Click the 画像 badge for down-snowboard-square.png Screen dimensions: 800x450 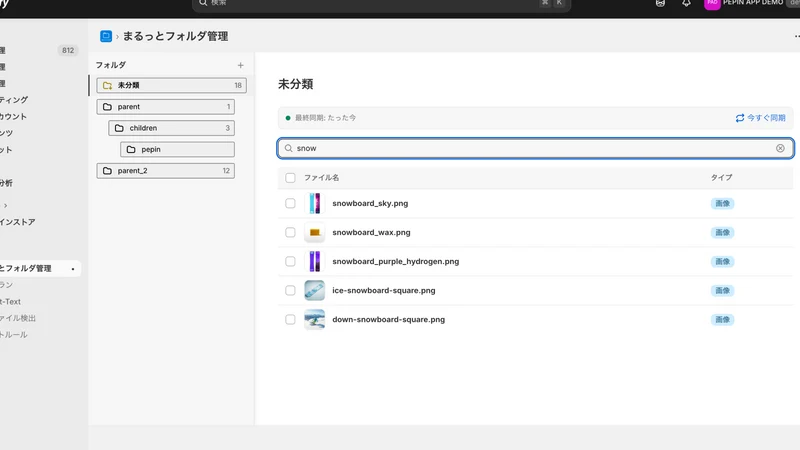pos(722,319)
